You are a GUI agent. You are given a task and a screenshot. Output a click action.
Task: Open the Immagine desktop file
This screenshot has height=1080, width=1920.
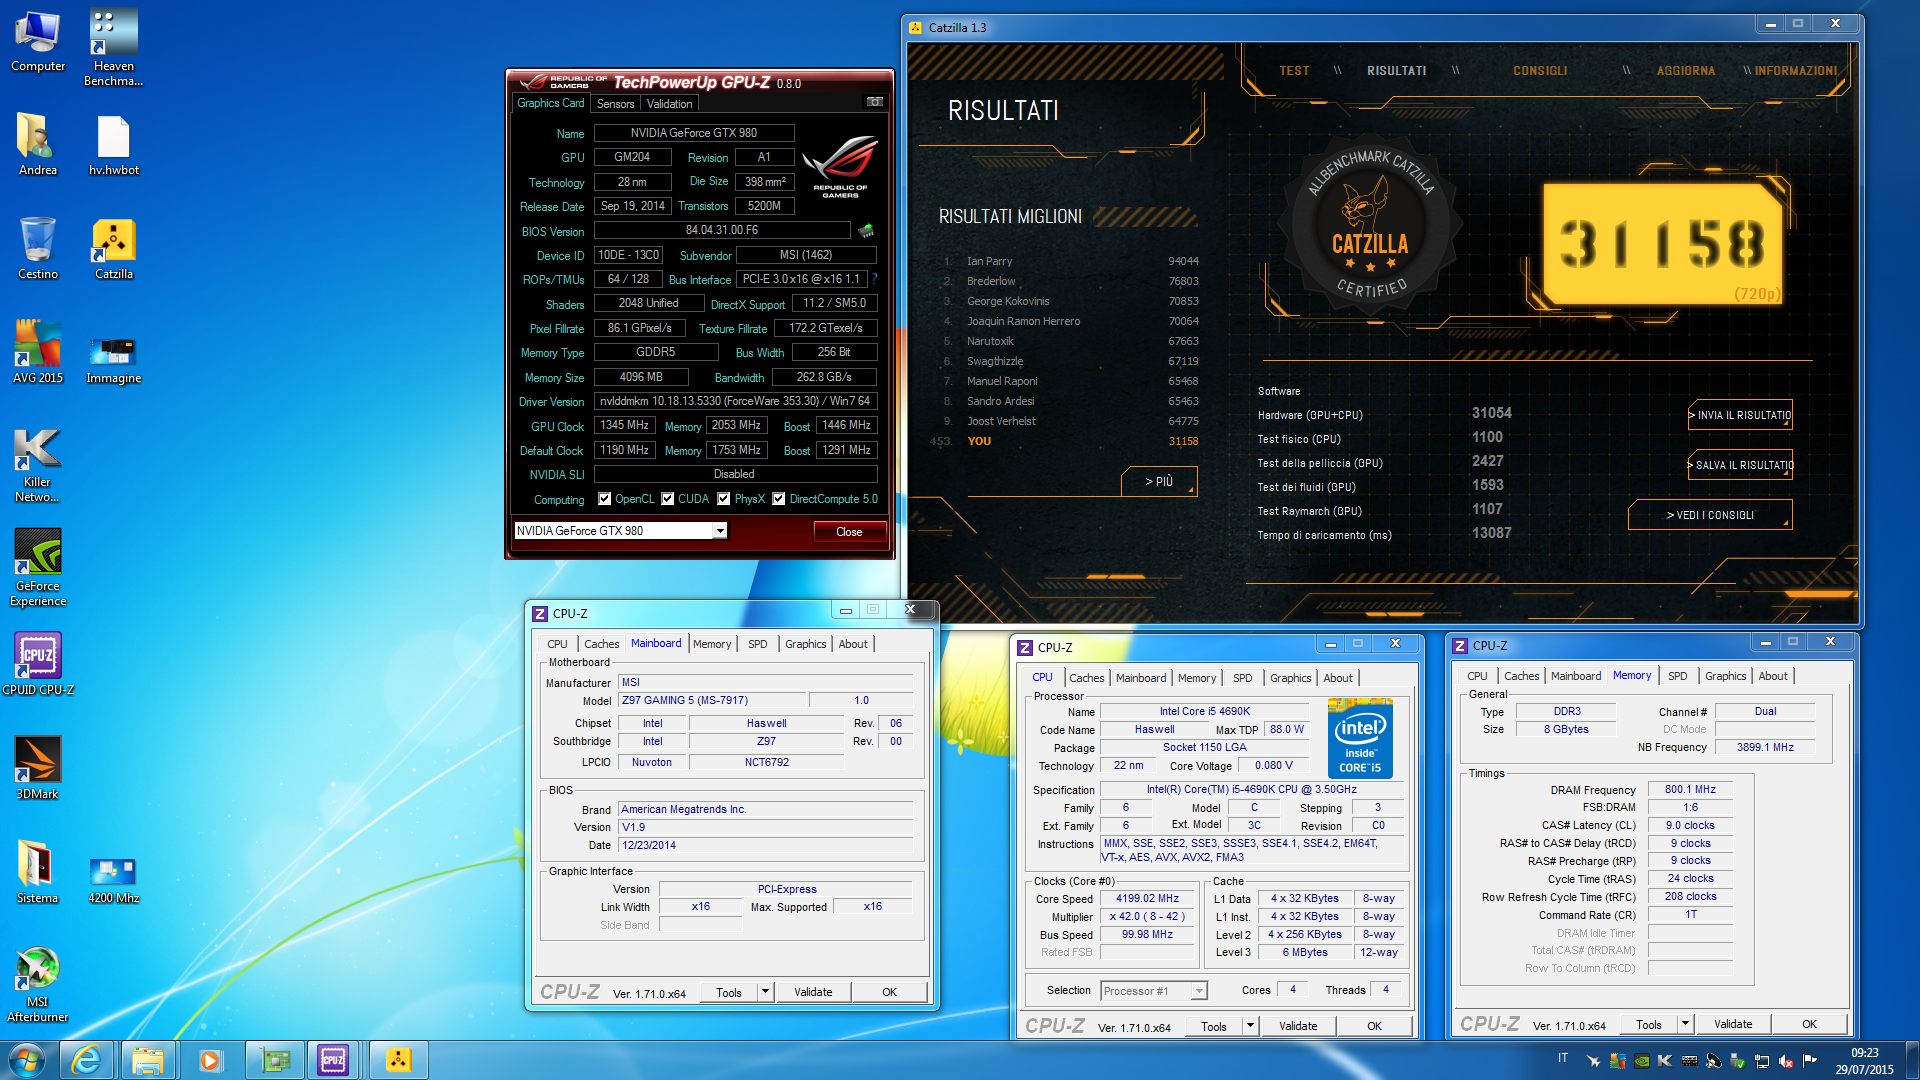(x=113, y=361)
